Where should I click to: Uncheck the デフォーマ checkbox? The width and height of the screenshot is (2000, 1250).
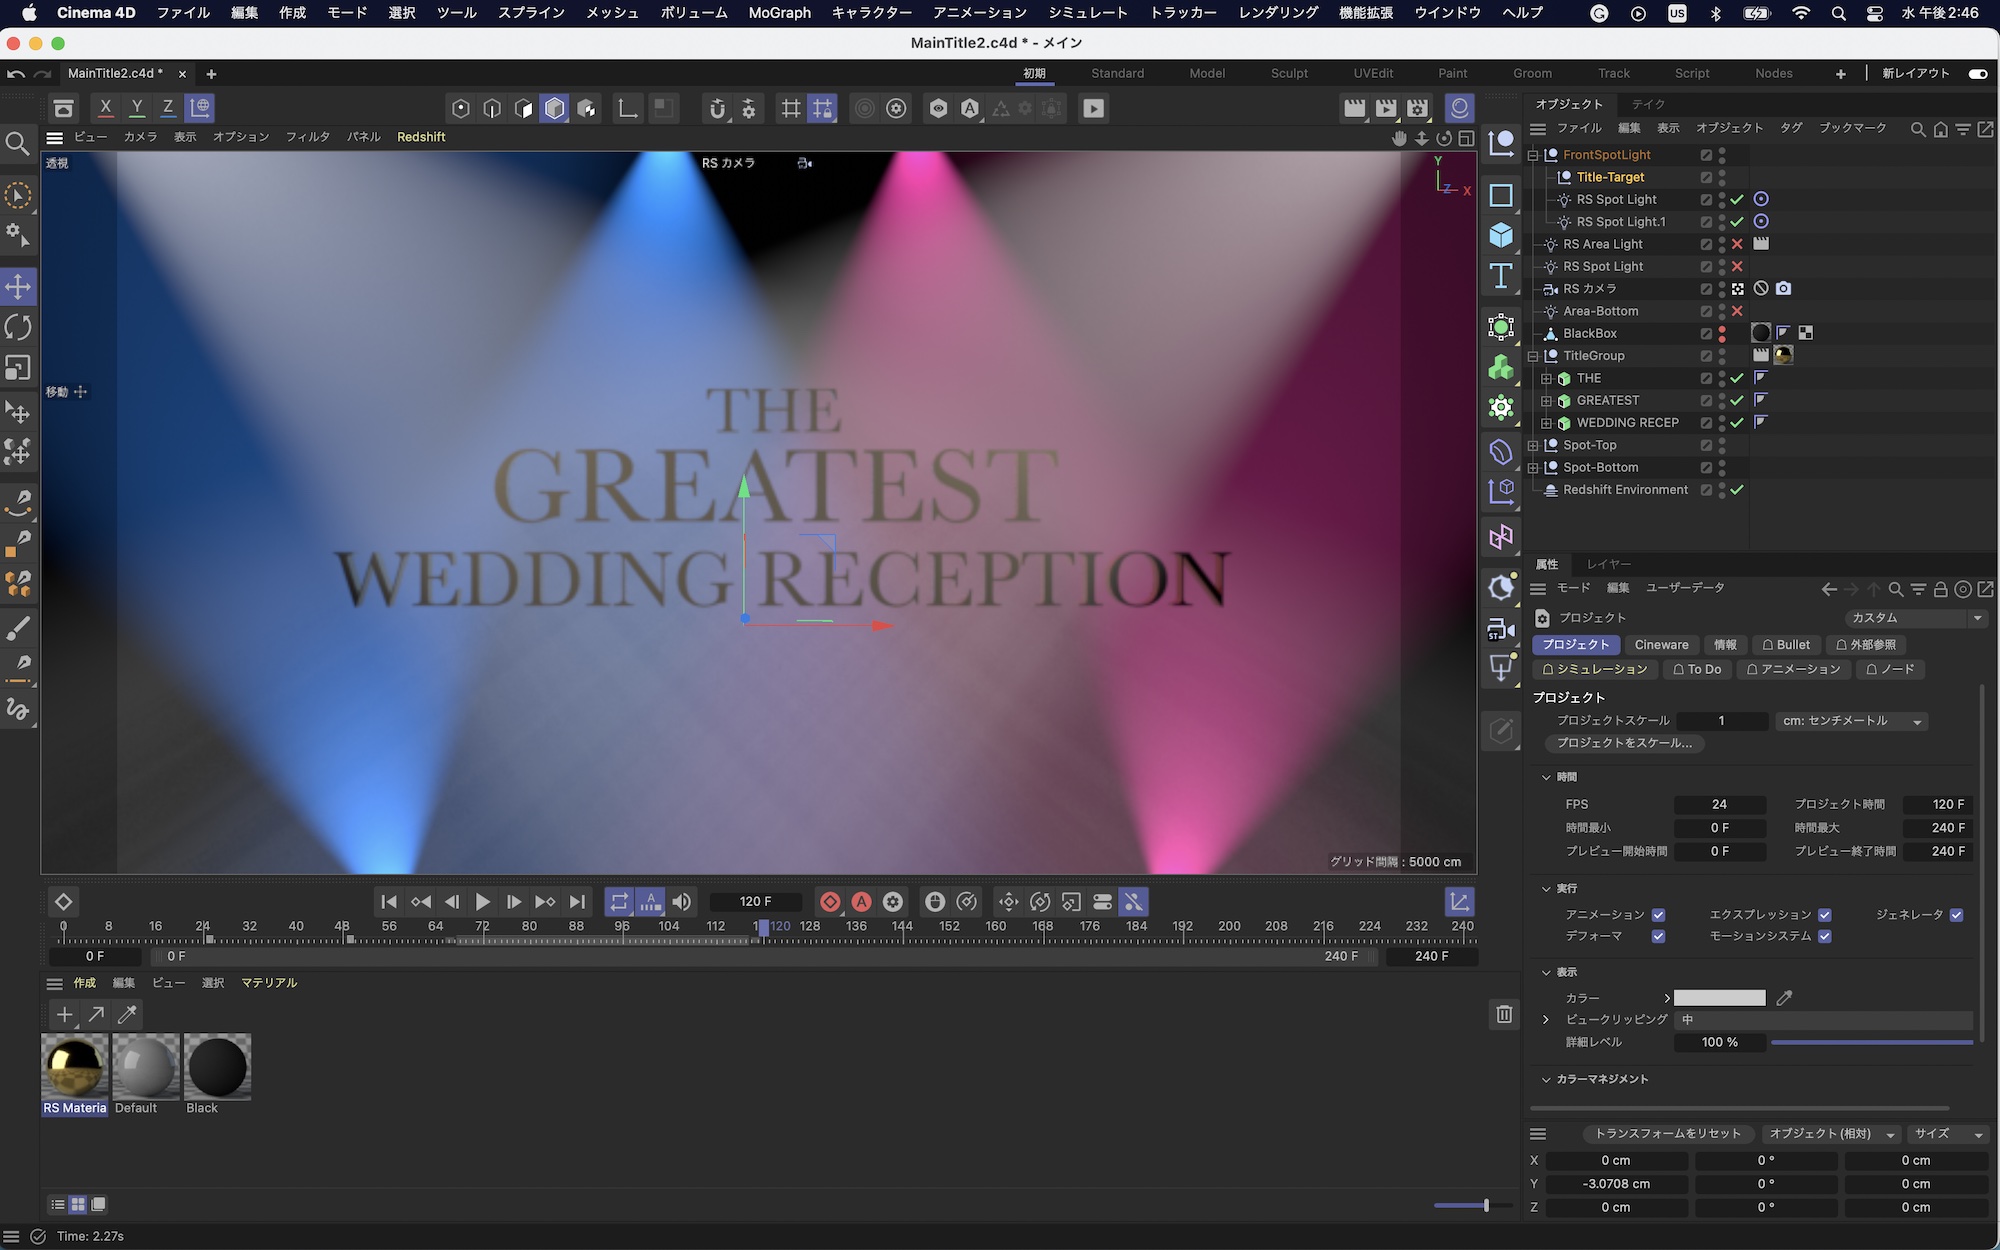point(1658,937)
